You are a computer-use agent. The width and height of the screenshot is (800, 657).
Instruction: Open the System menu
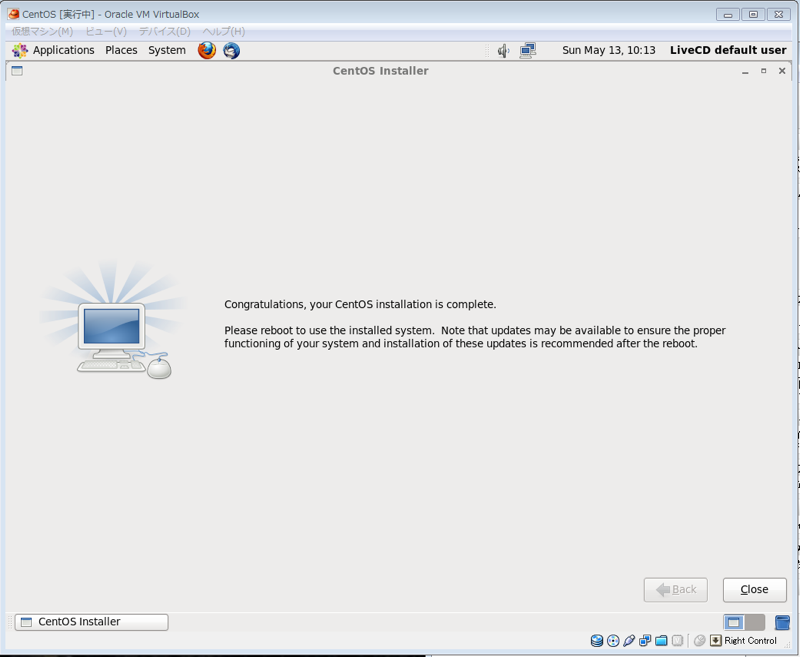pyautogui.click(x=167, y=50)
